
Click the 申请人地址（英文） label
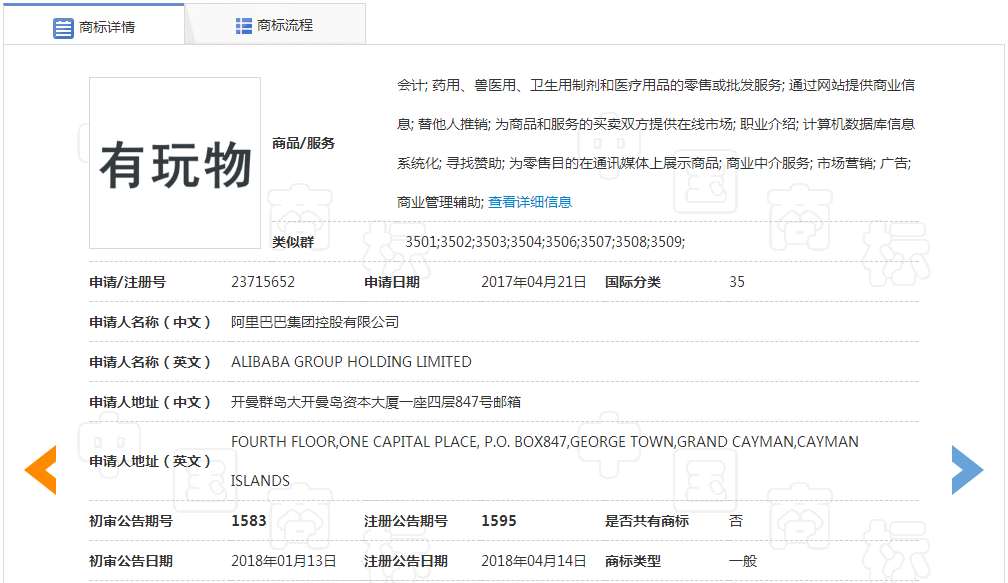click(x=150, y=461)
